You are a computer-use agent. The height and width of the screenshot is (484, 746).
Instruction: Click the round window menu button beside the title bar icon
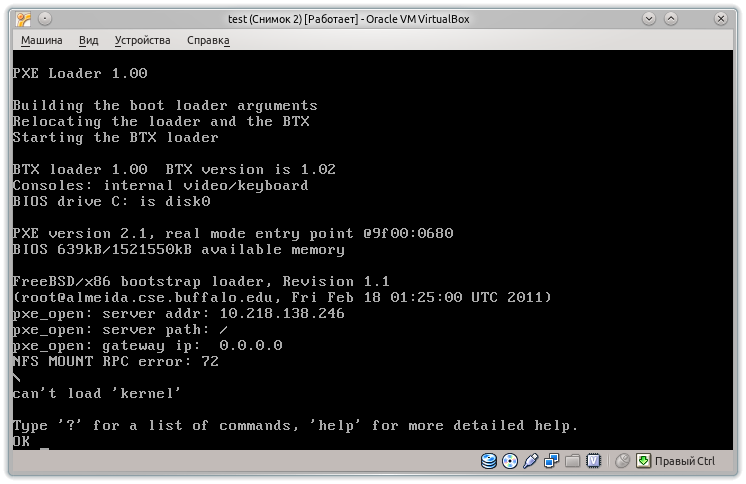45,19
